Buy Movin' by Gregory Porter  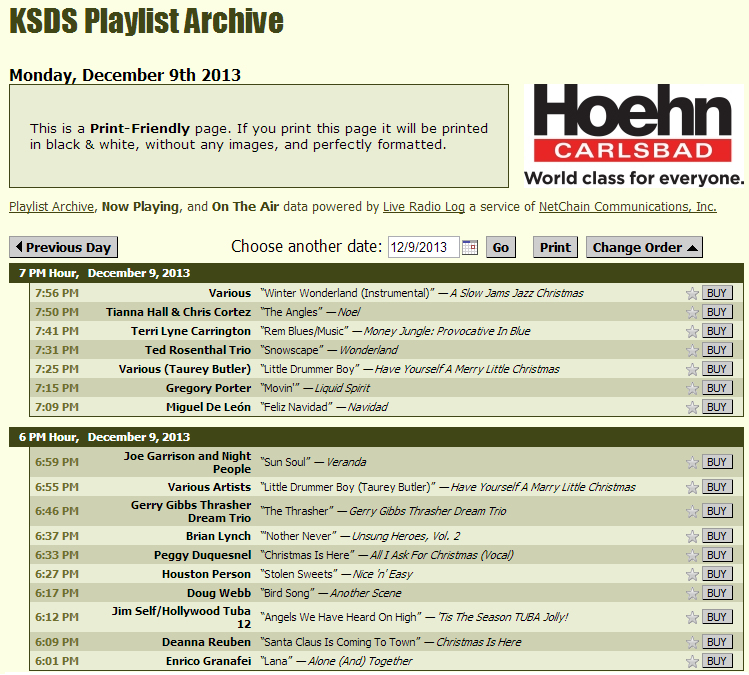coord(717,388)
